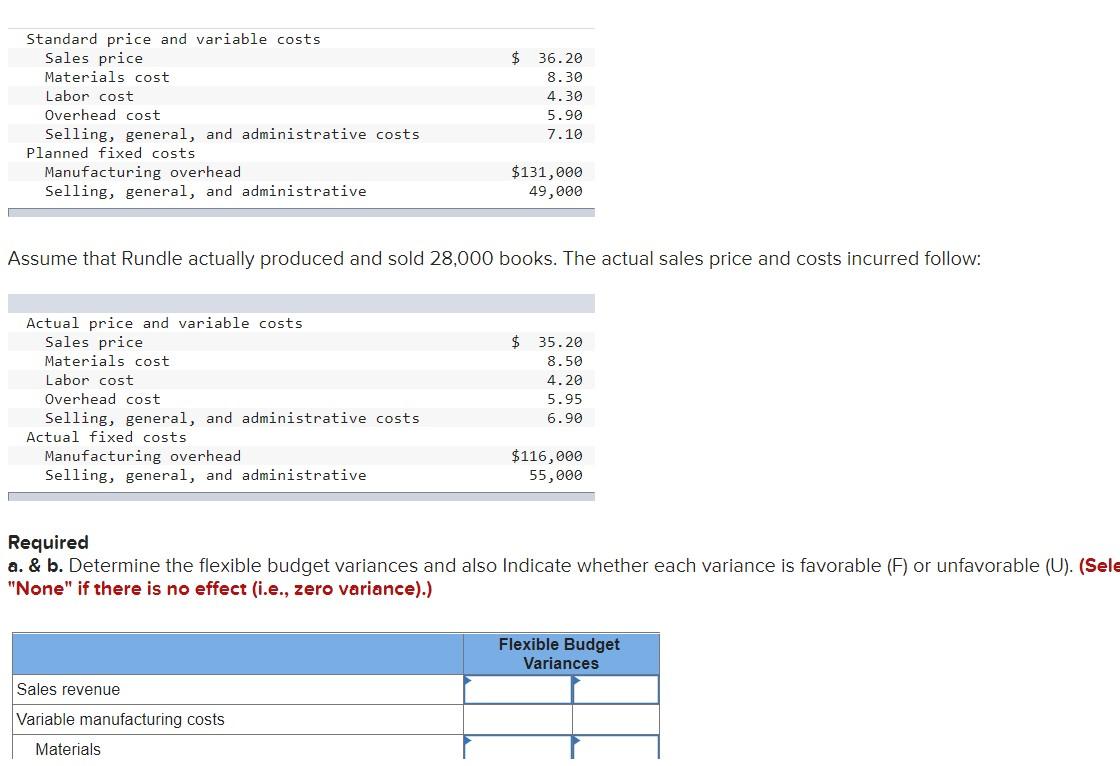Click the scrollbar below the actual costs table
Screen dimensions: 1120x766
[x=300, y=495]
